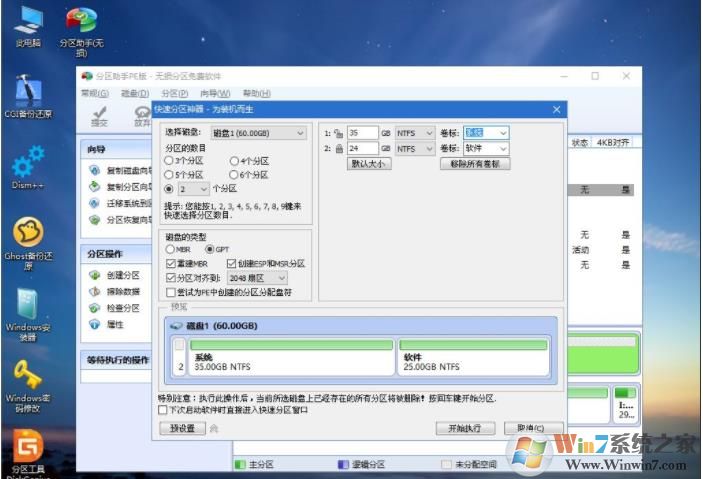
Task: Open the 选择磁盘 dropdown 磁盘1 (60.00GB)
Action: click(x=258, y=133)
